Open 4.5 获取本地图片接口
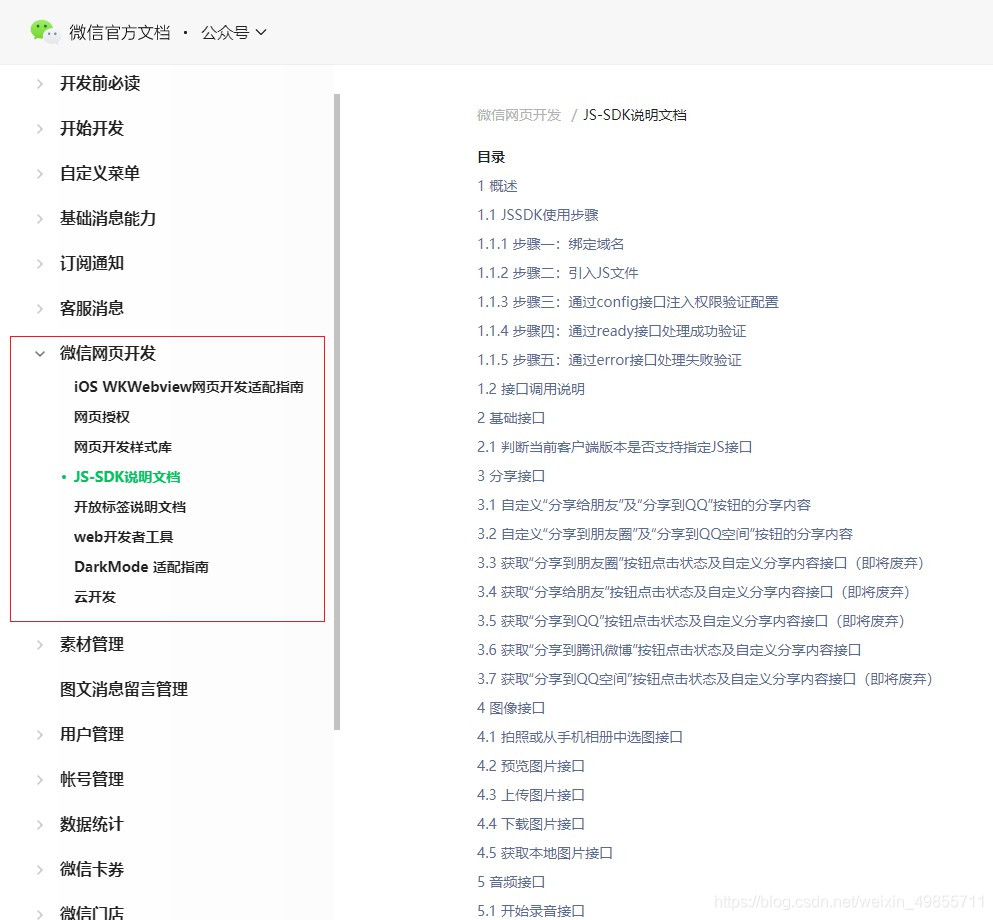 [545, 853]
